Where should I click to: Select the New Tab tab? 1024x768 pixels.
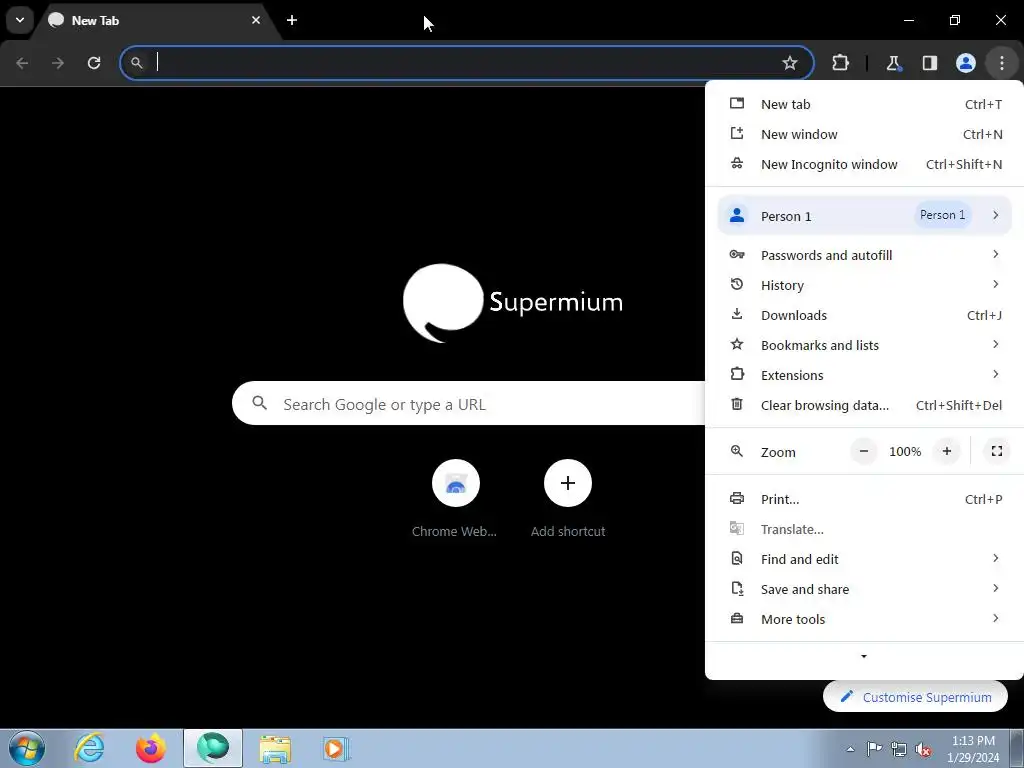157,21
